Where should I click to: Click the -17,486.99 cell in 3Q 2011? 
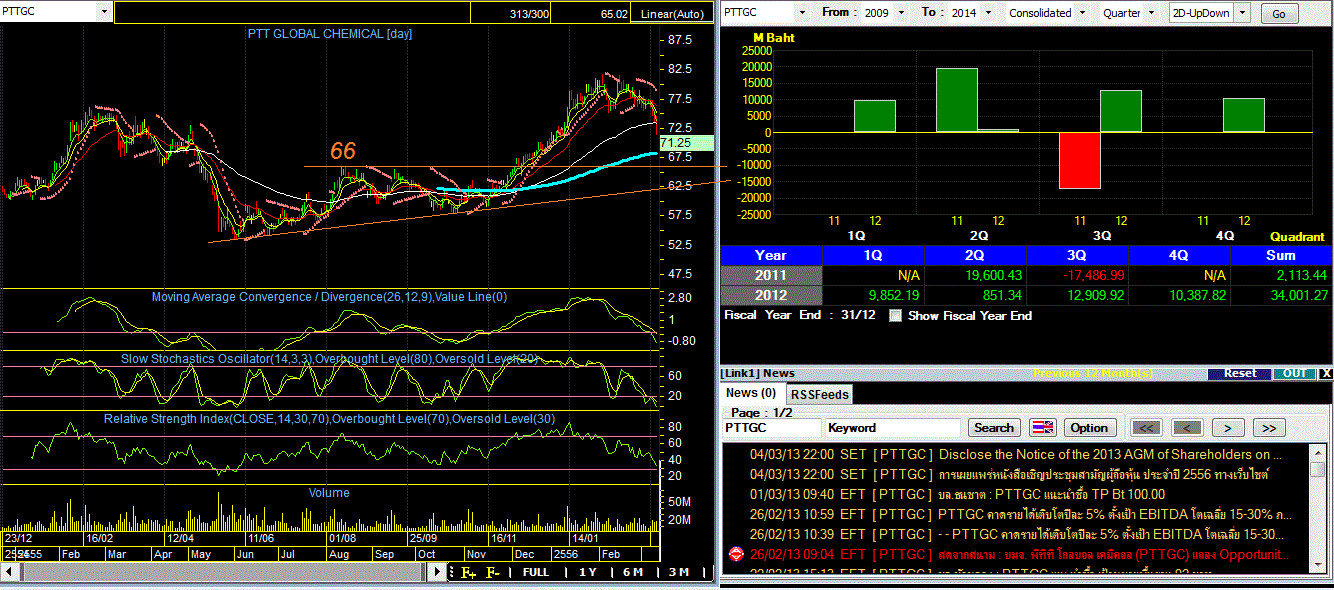[1078, 275]
